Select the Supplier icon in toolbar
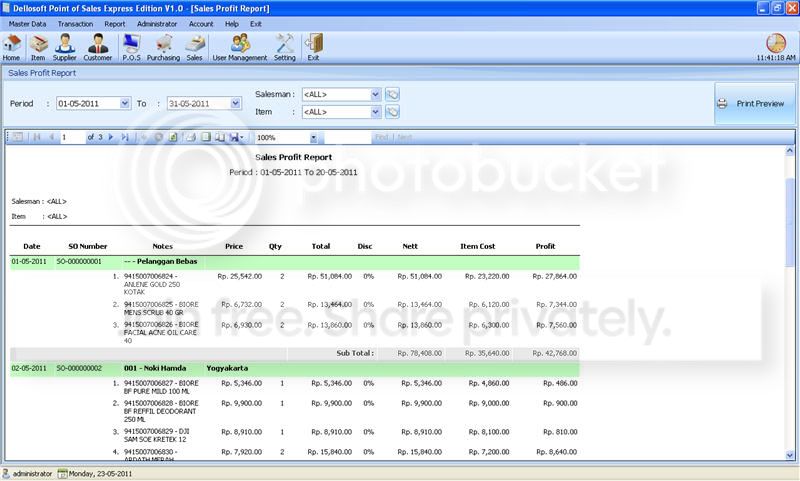Viewport: 800px width, 481px height. (x=64, y=47)
